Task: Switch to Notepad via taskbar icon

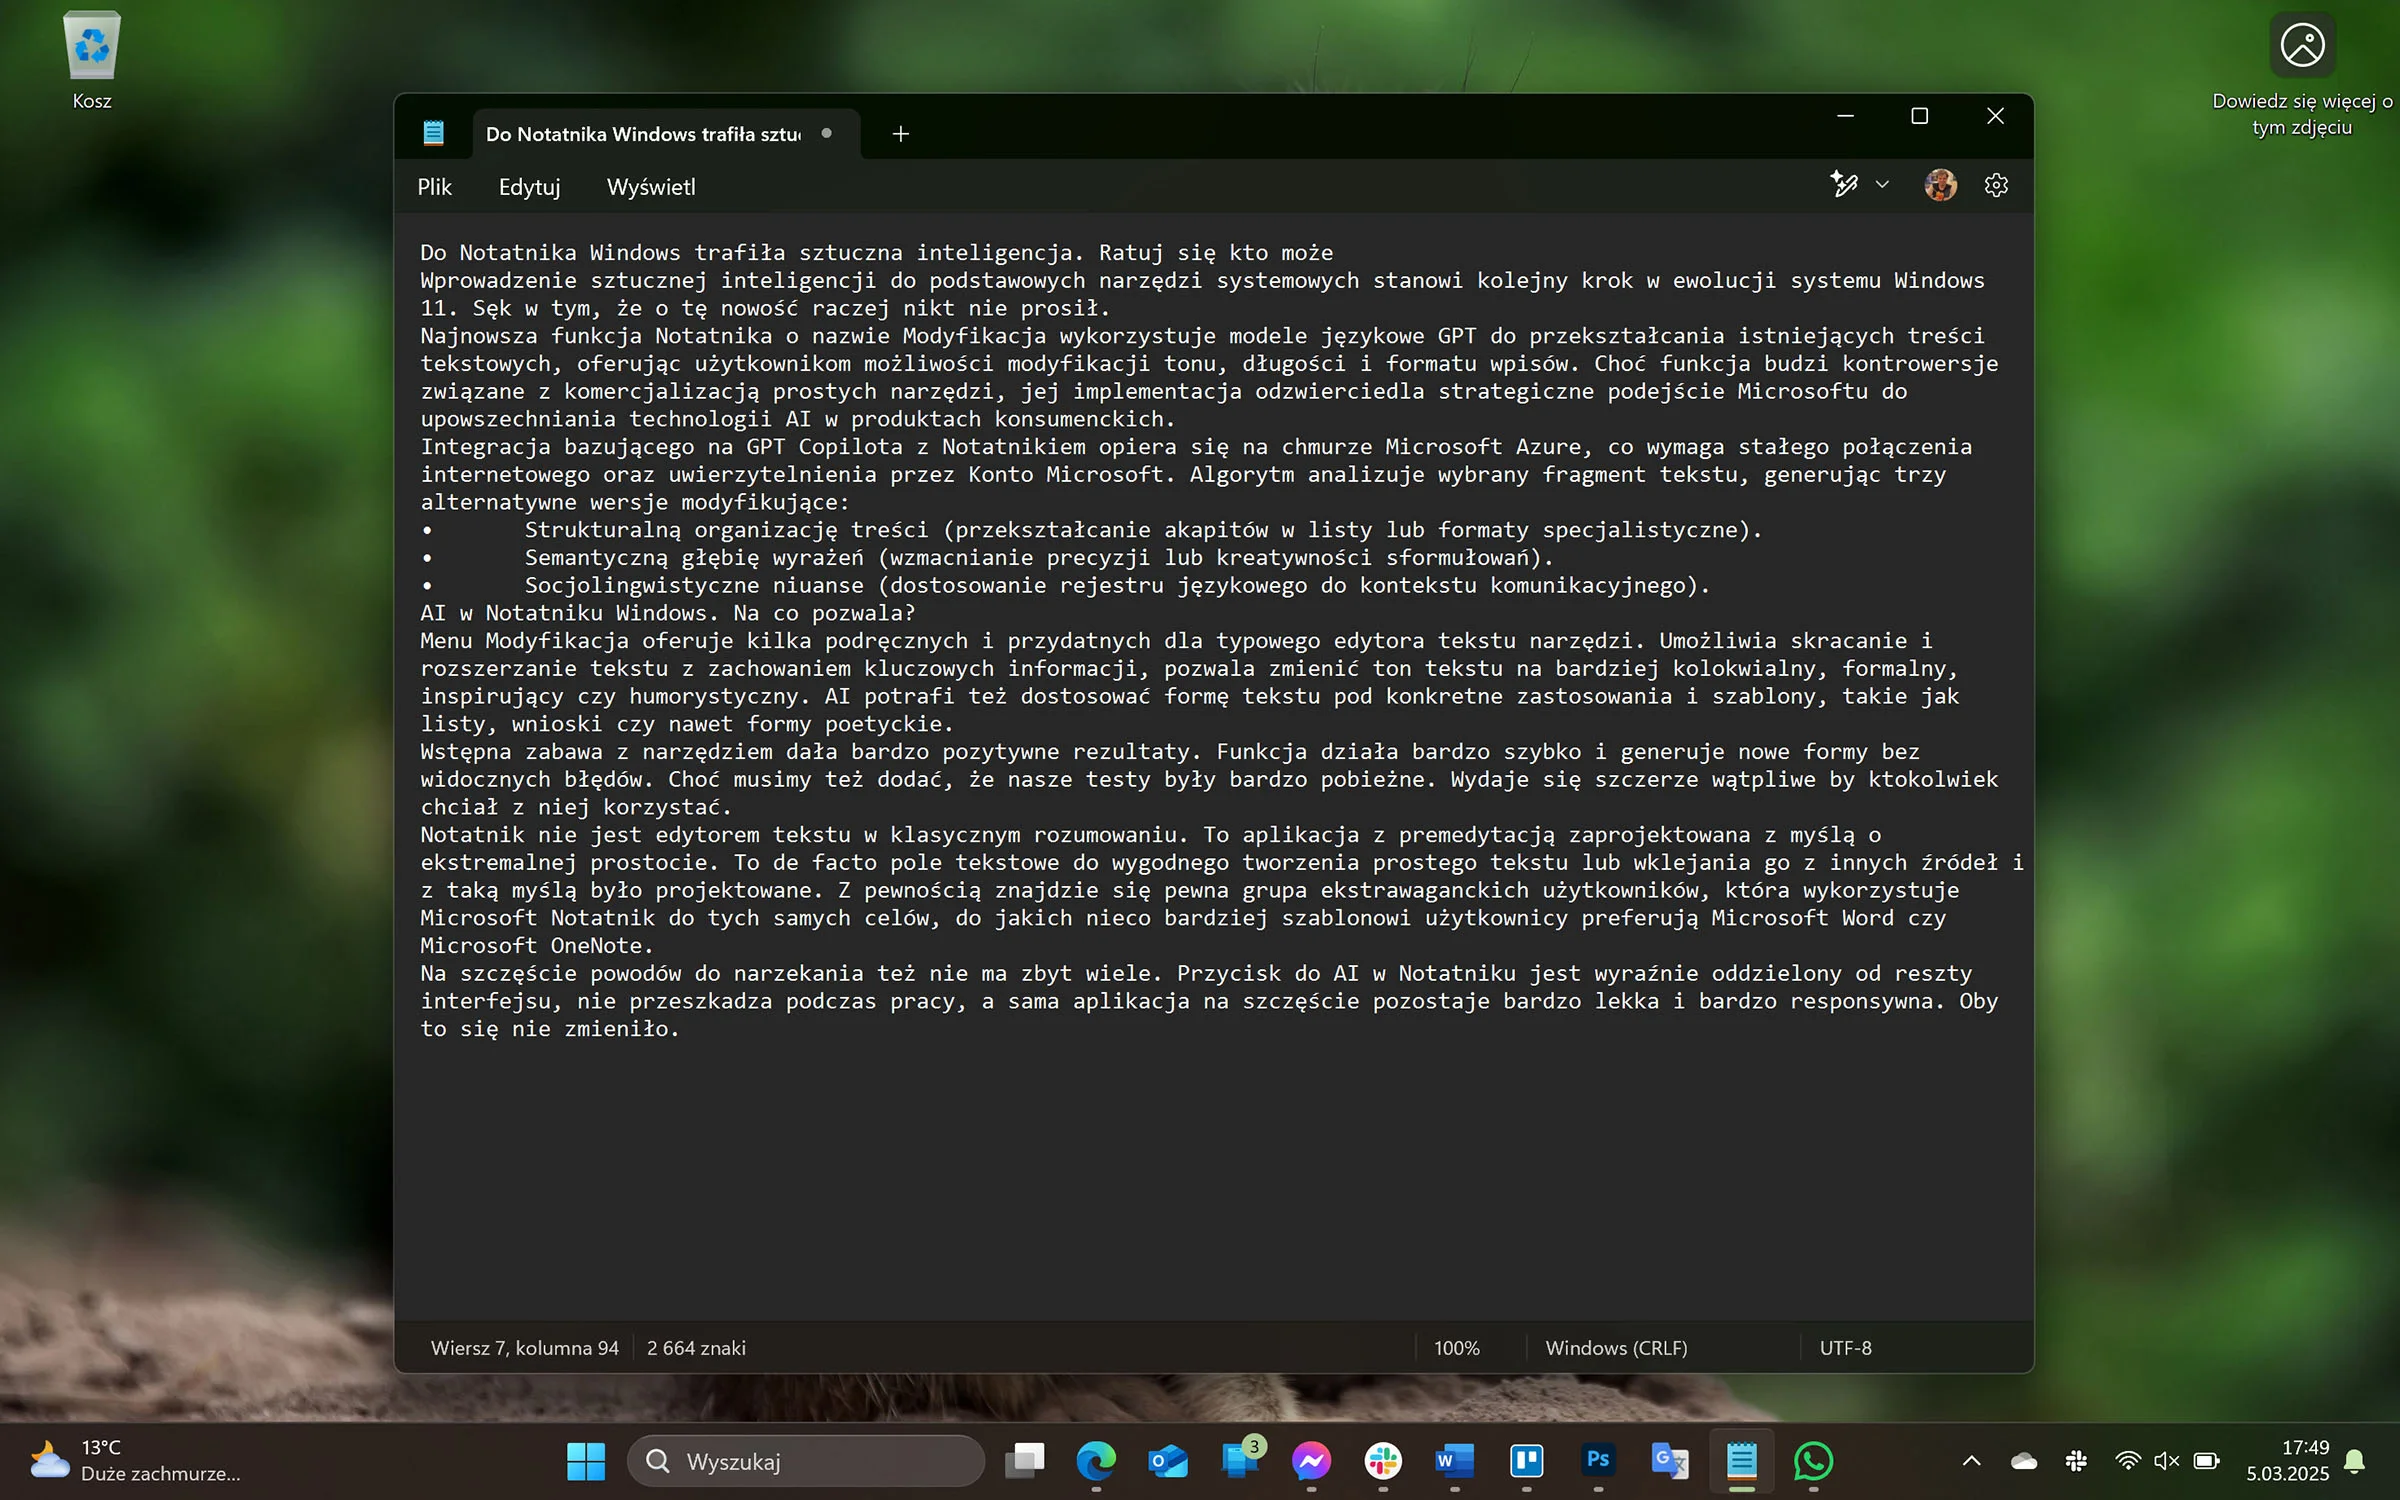Action: pyautogui.click(x=1742, y=1461)
